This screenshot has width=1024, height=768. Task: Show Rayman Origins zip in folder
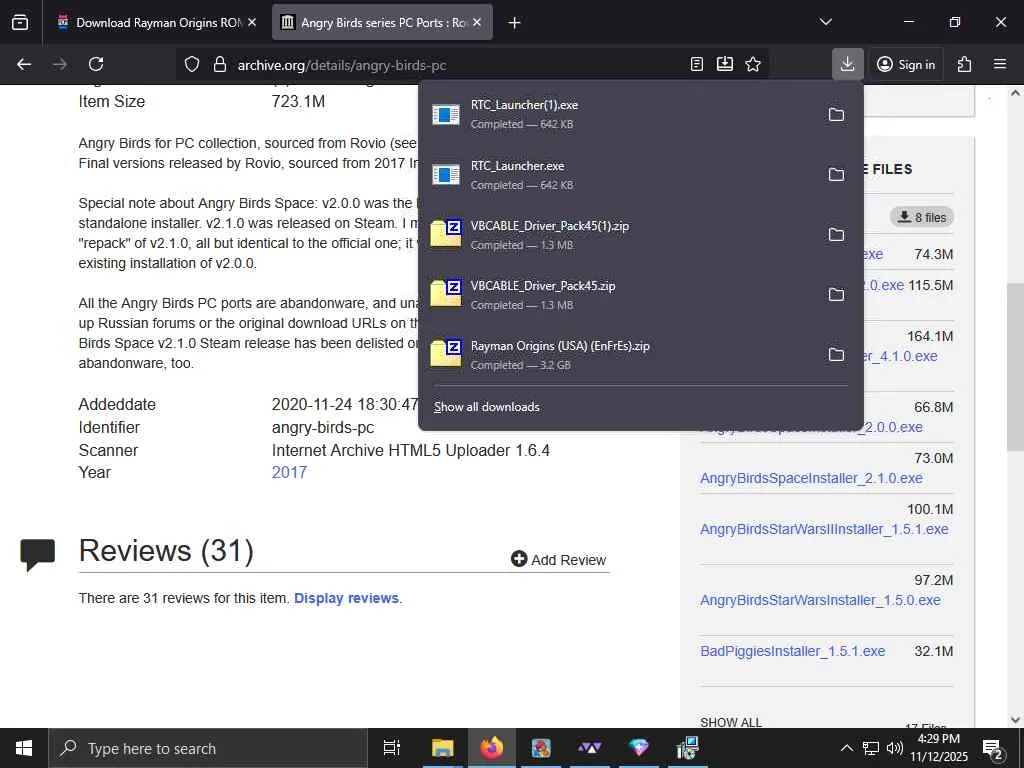[836, 355]
